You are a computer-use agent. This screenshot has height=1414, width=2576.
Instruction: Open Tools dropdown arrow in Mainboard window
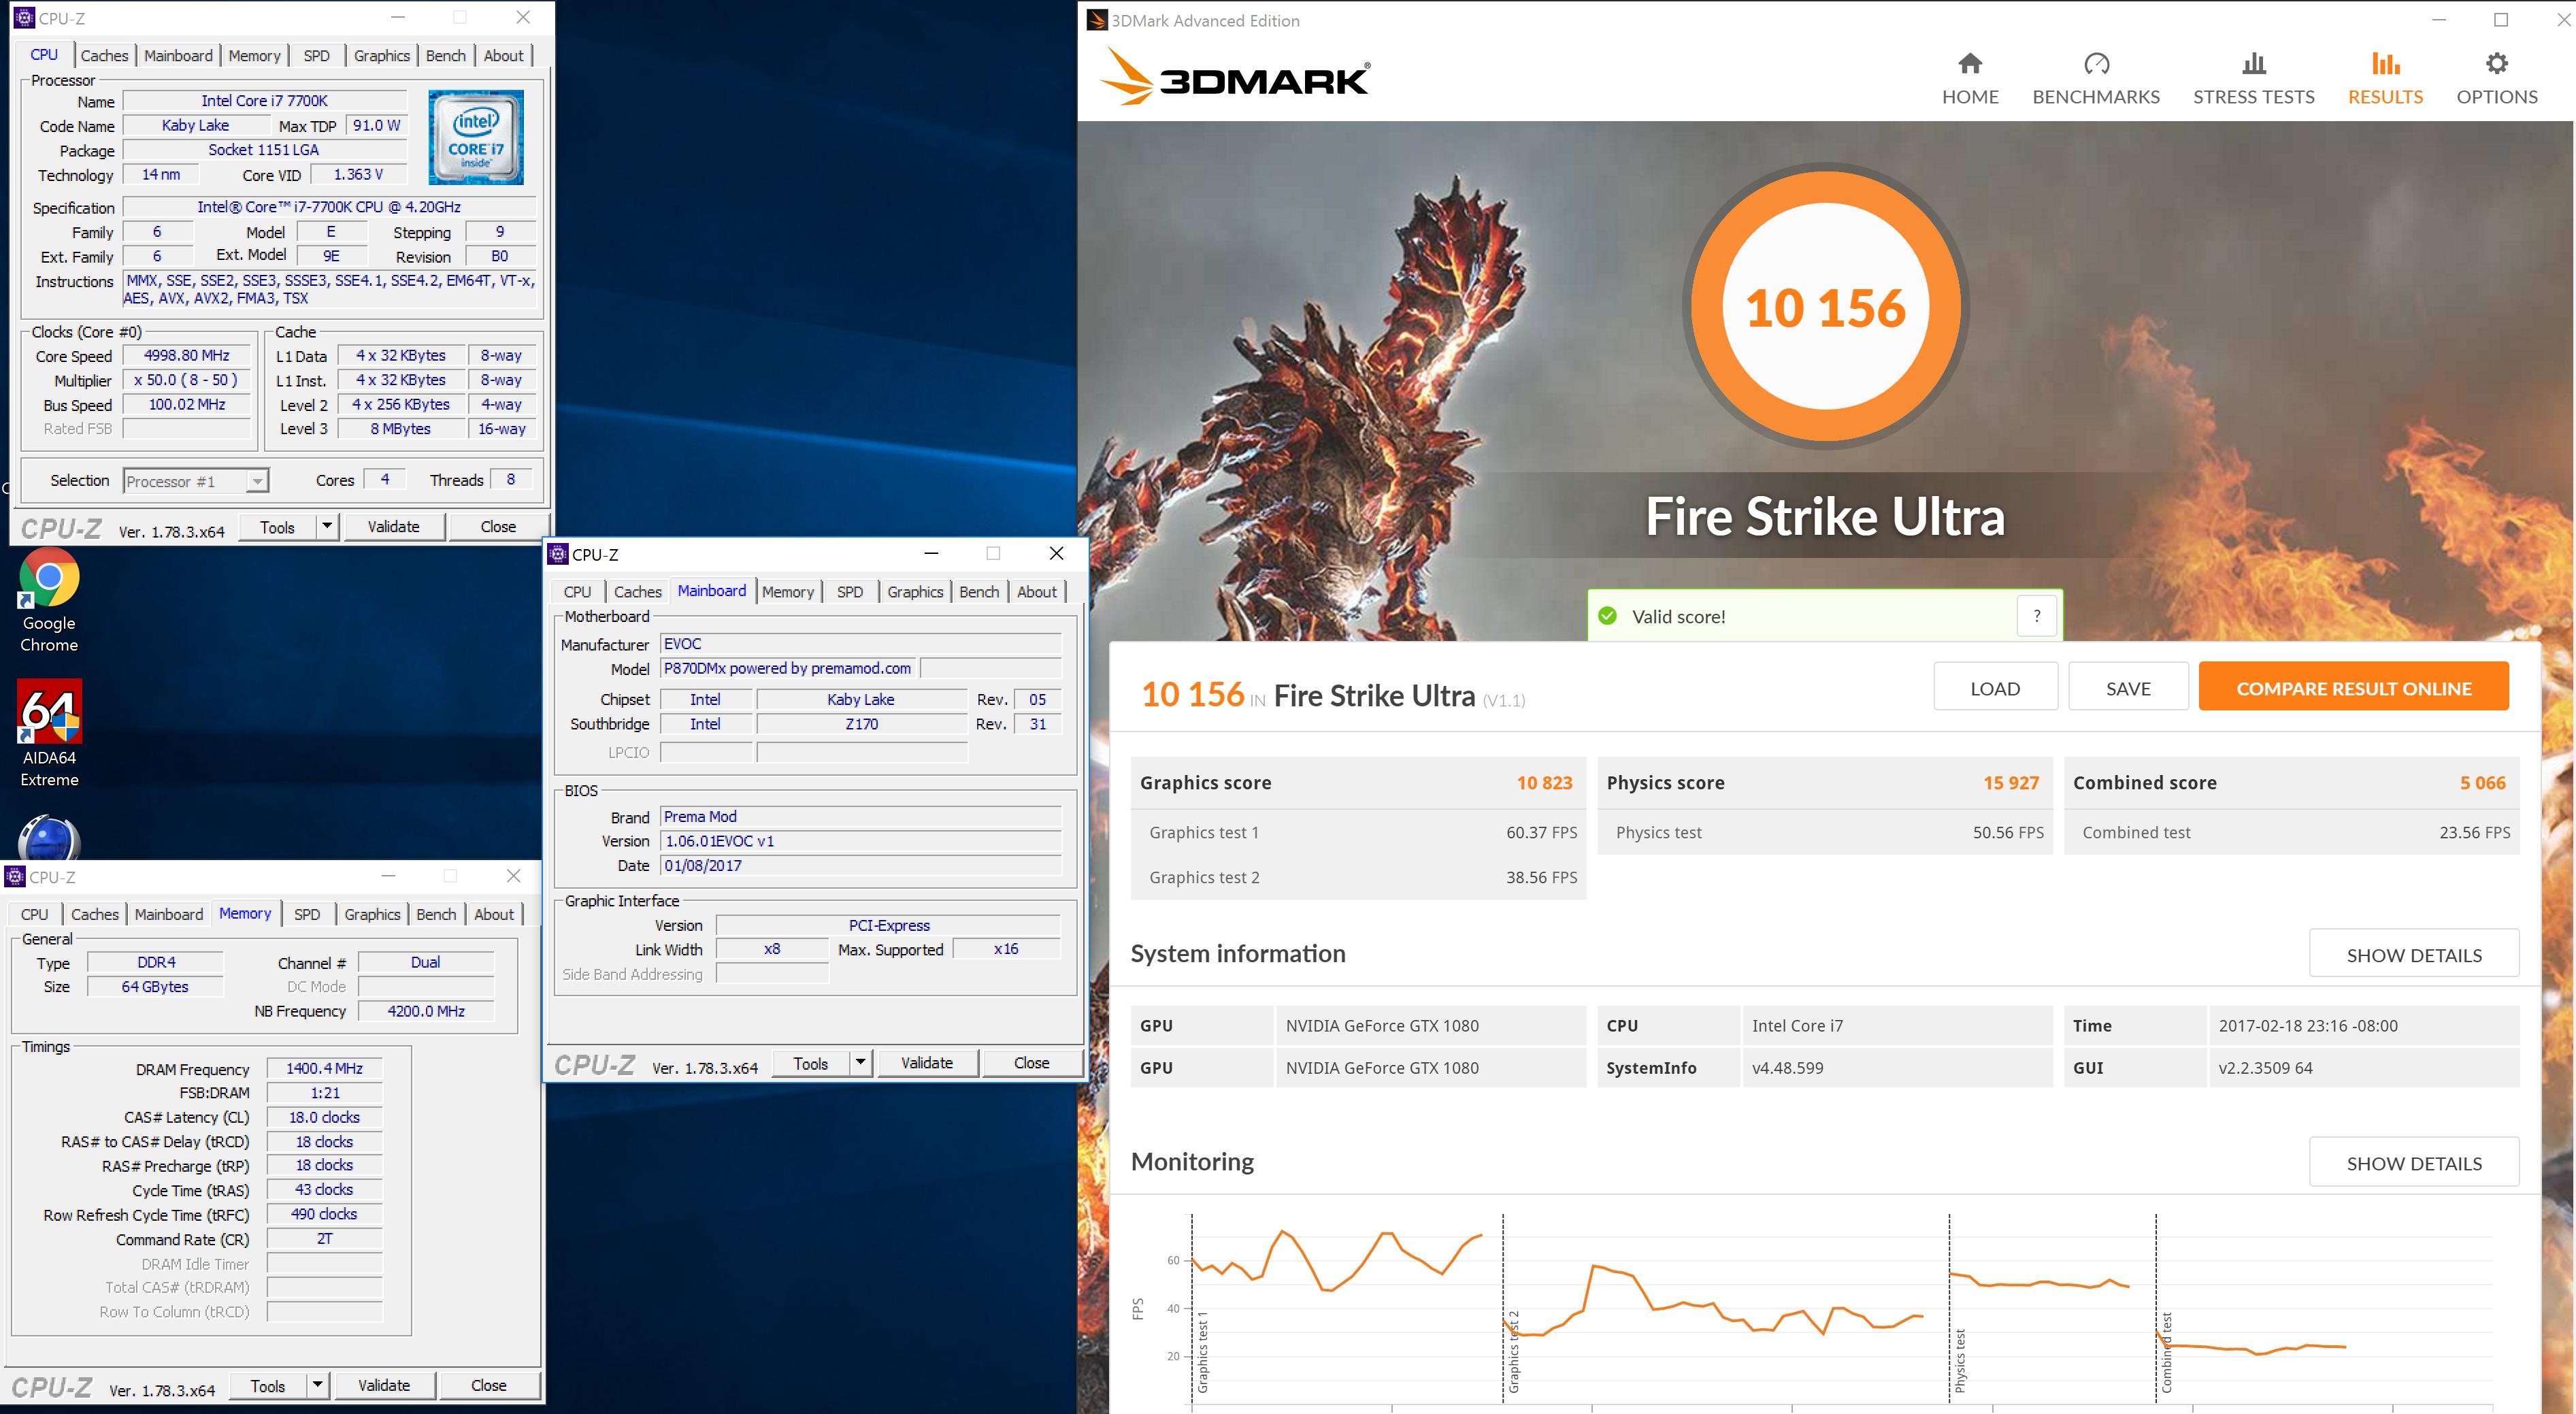tap(860, 1063)
